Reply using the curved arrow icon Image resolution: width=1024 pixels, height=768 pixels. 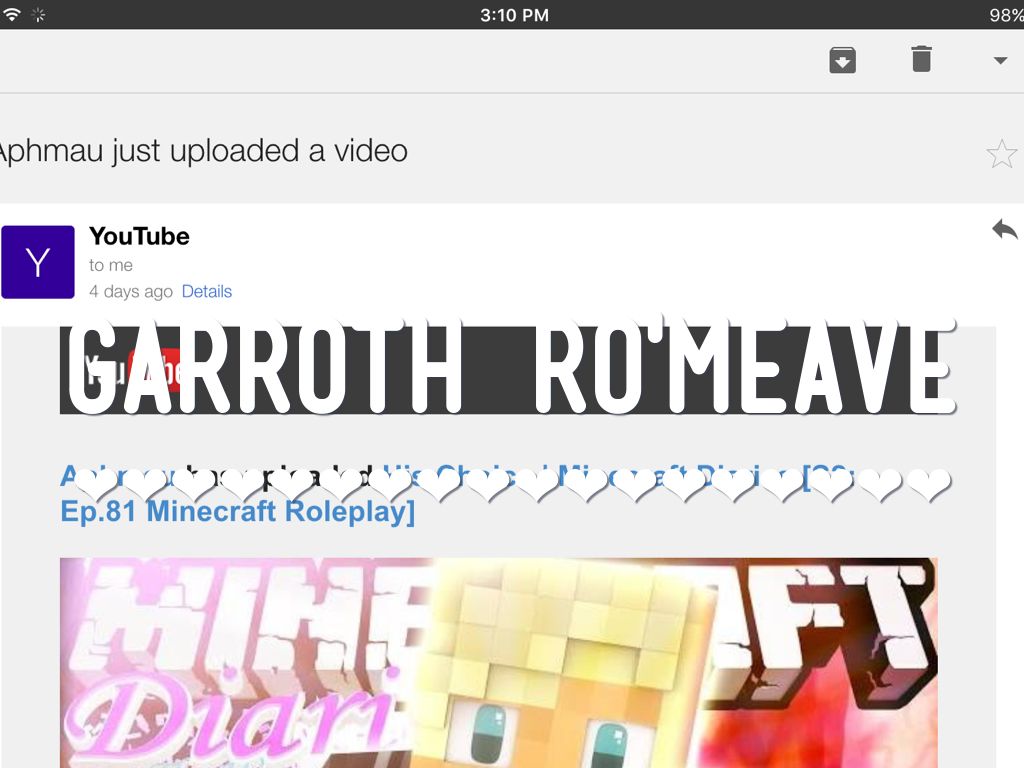click(1004, 230)
